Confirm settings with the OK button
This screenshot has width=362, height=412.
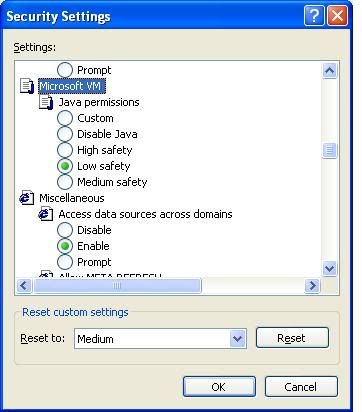coord(219,387)
